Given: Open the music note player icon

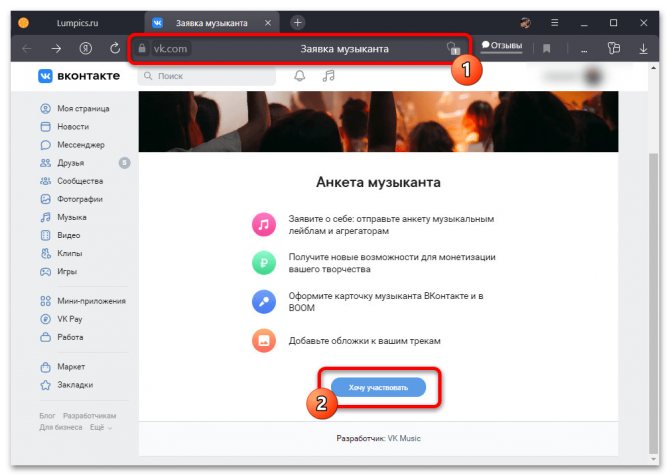Looking at the screenshot, I should click(x=328, y=76).
